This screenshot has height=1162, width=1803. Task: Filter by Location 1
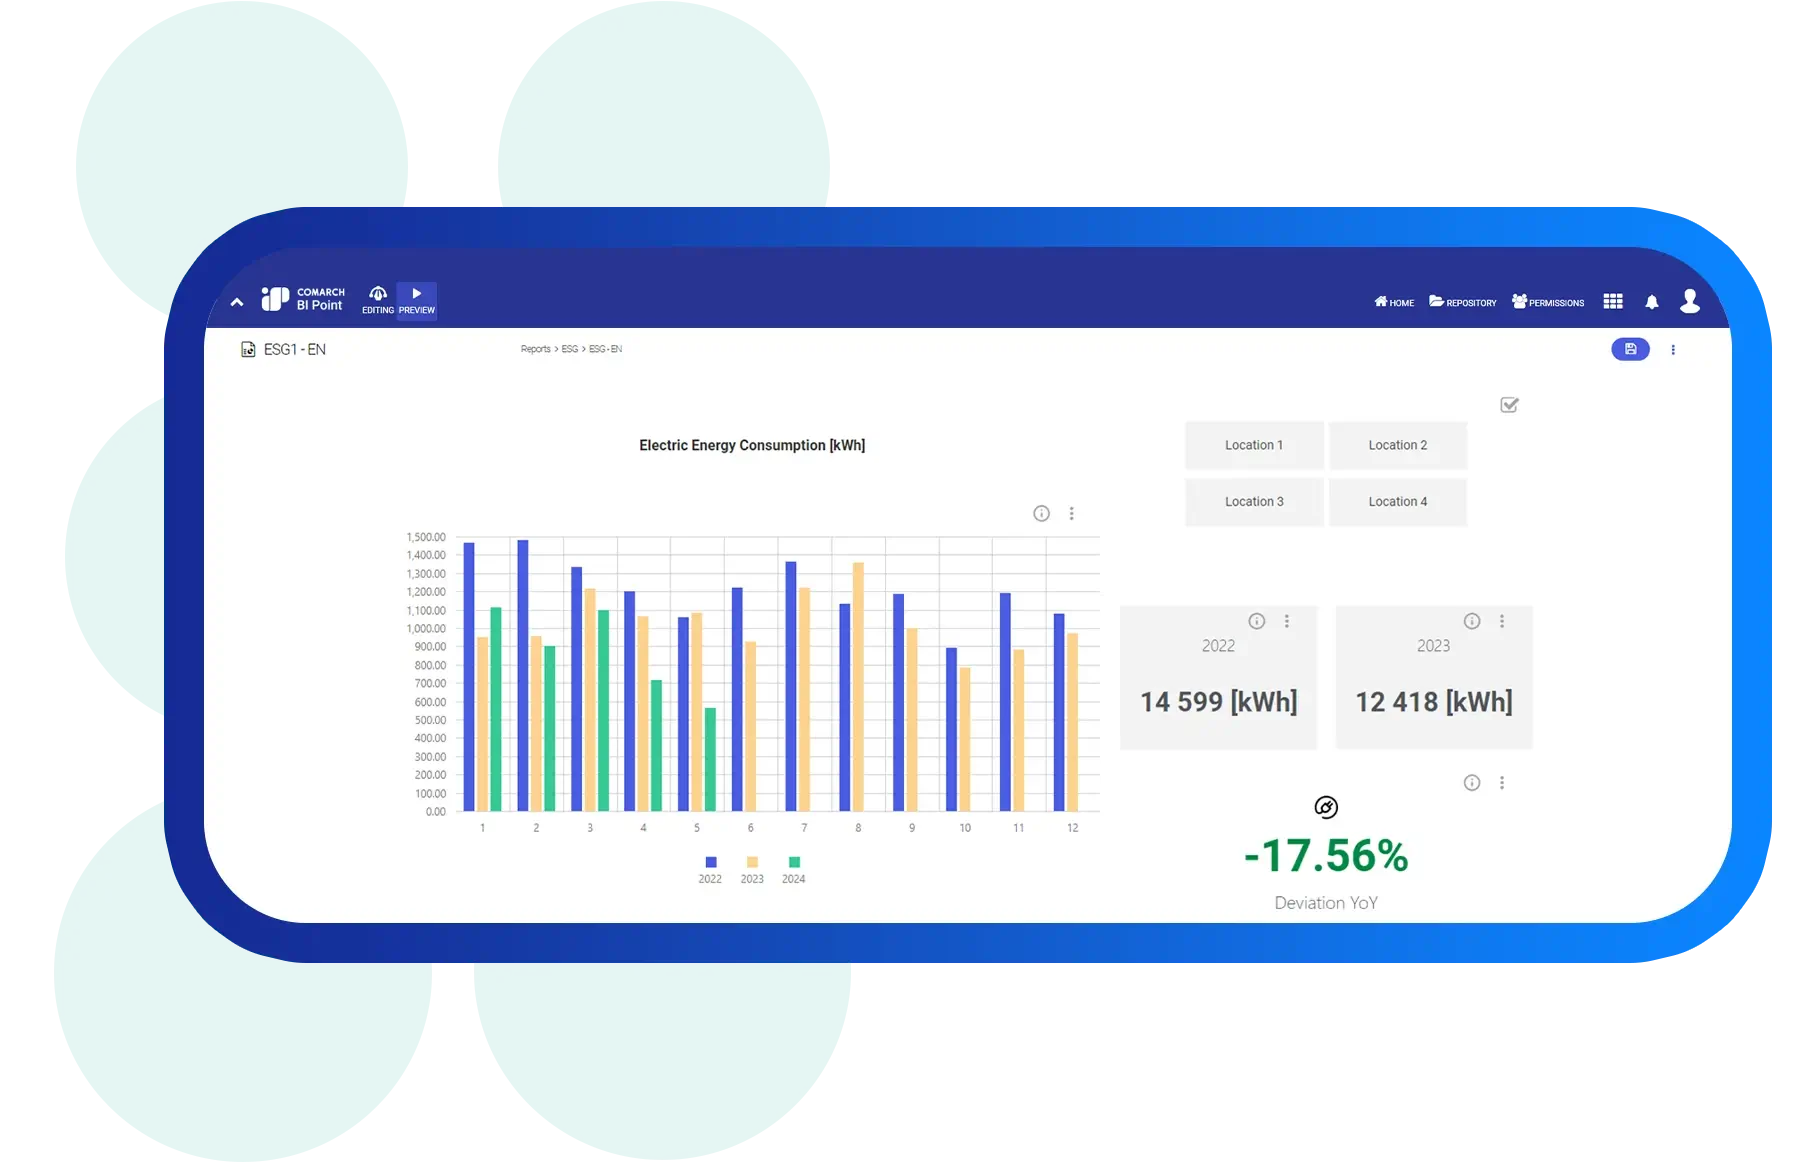tap(1253, 445)
